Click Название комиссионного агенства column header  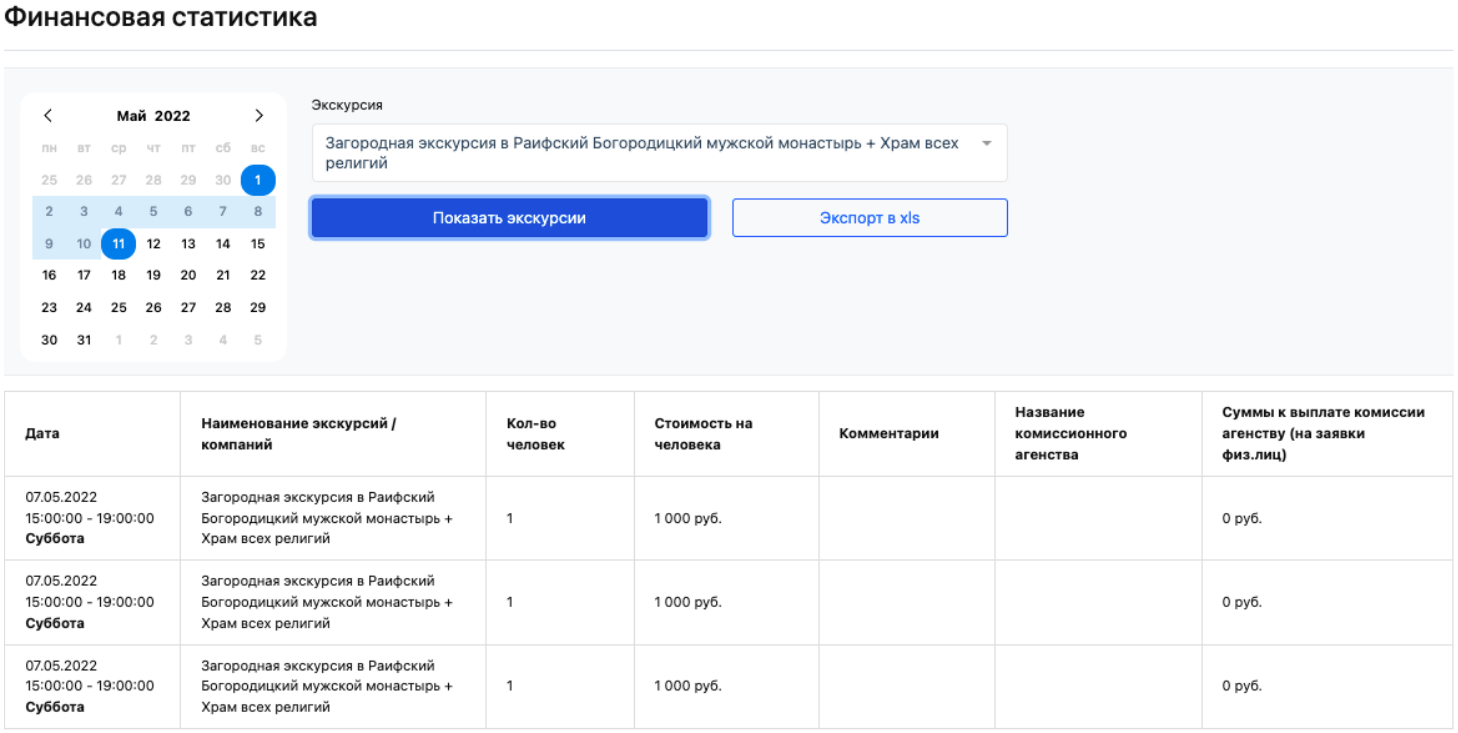pos(1071,434)
